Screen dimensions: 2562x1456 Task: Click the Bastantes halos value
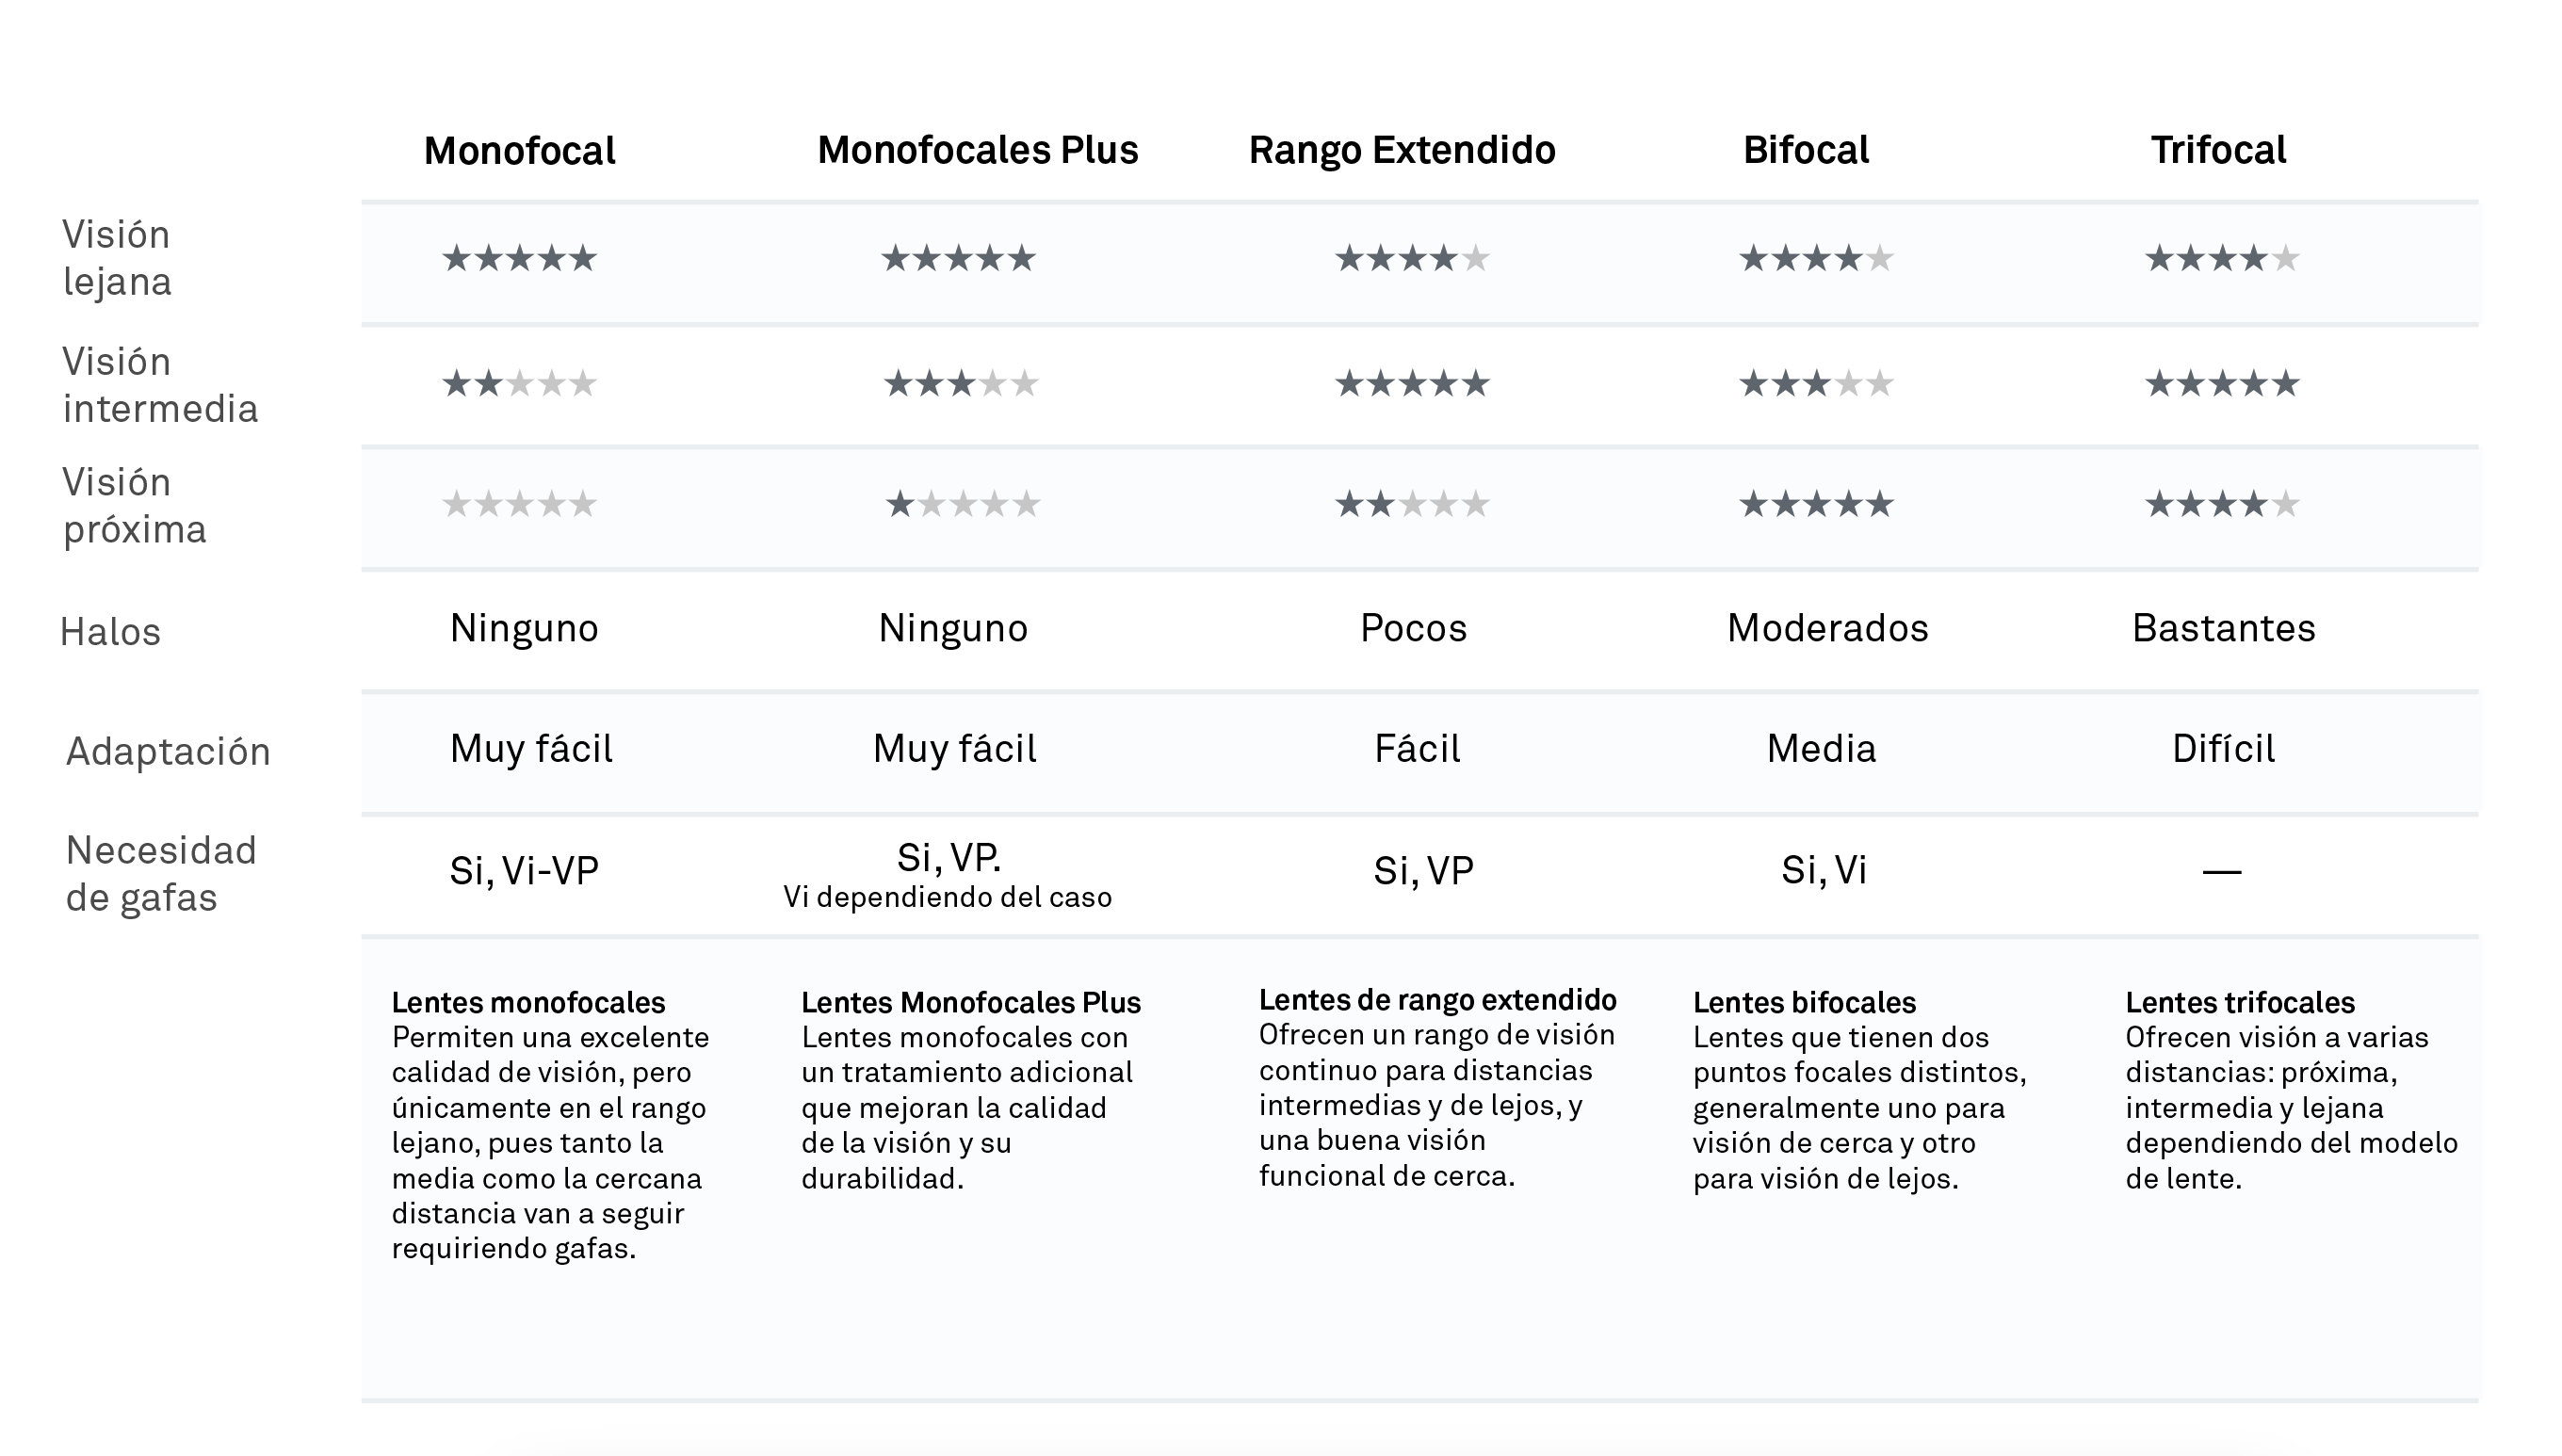click(x=2223, y=628)
